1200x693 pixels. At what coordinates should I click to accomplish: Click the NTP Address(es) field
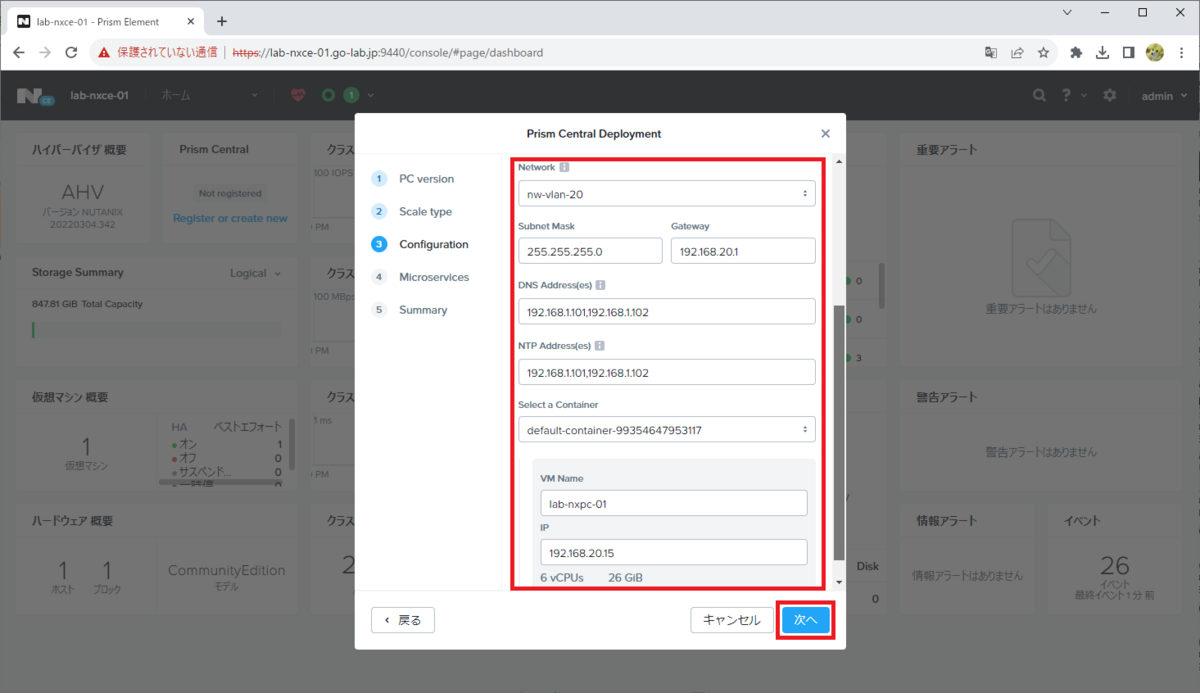(667, 372)
